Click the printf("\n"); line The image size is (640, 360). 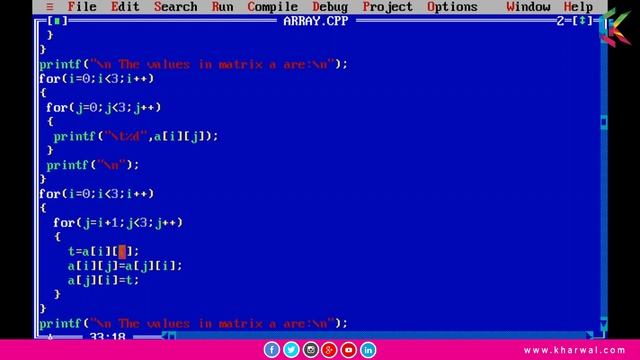coord(93,165)
